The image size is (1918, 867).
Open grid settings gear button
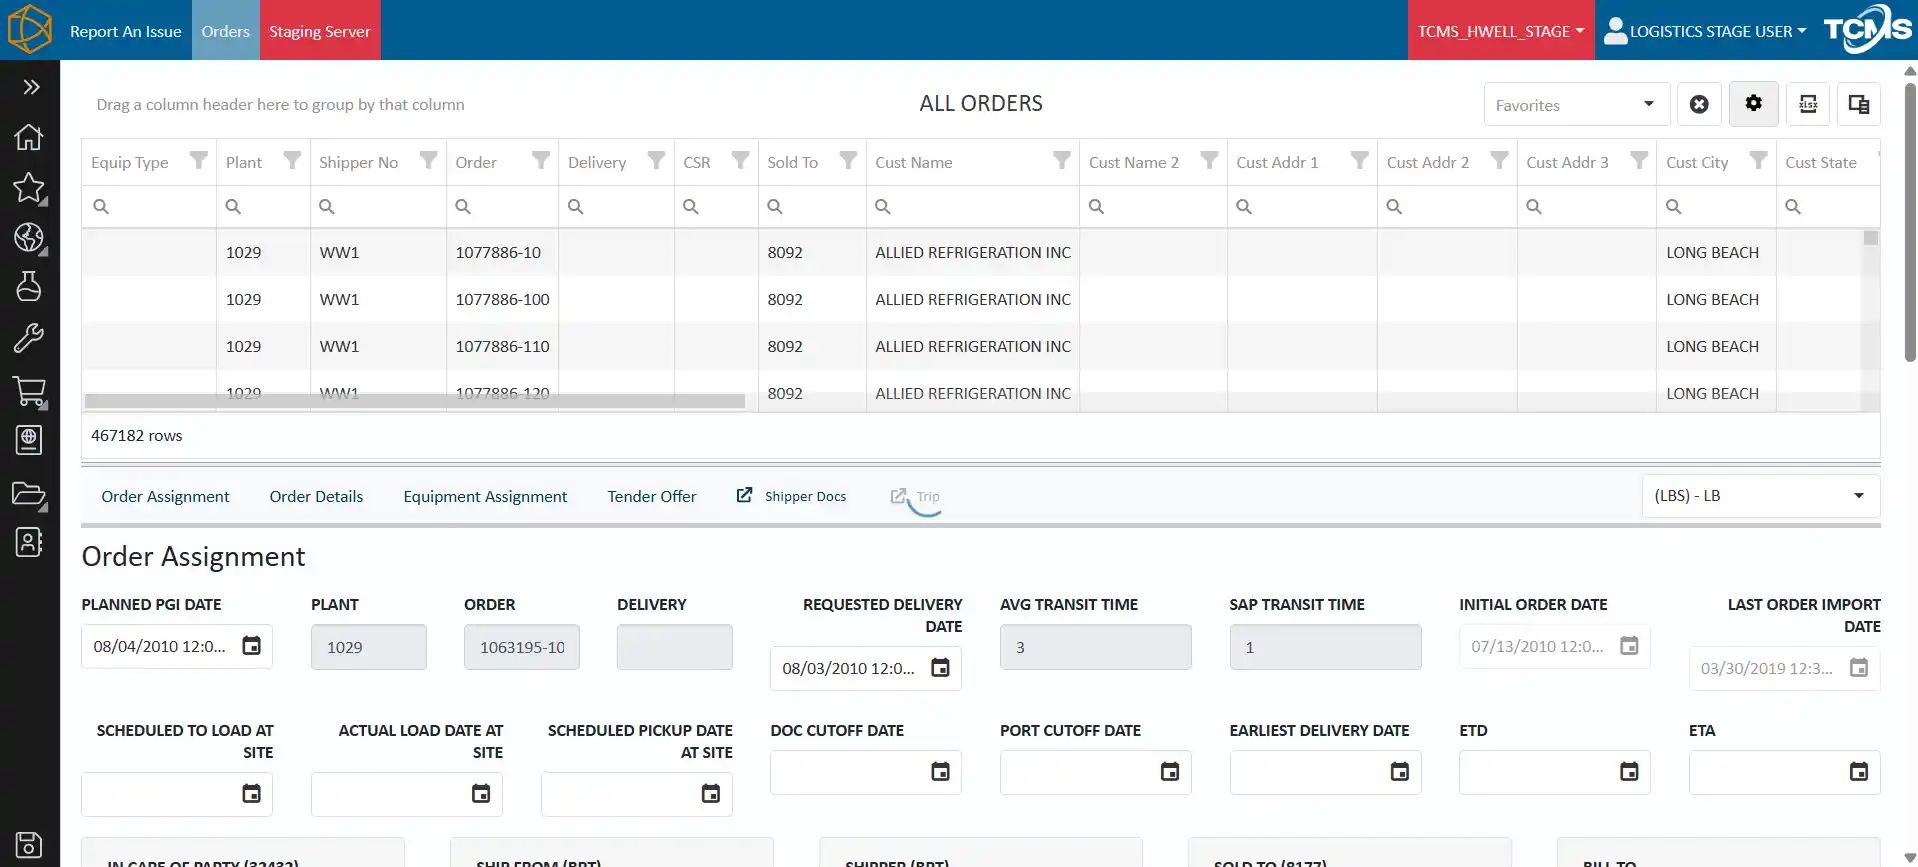[1753, 104]
